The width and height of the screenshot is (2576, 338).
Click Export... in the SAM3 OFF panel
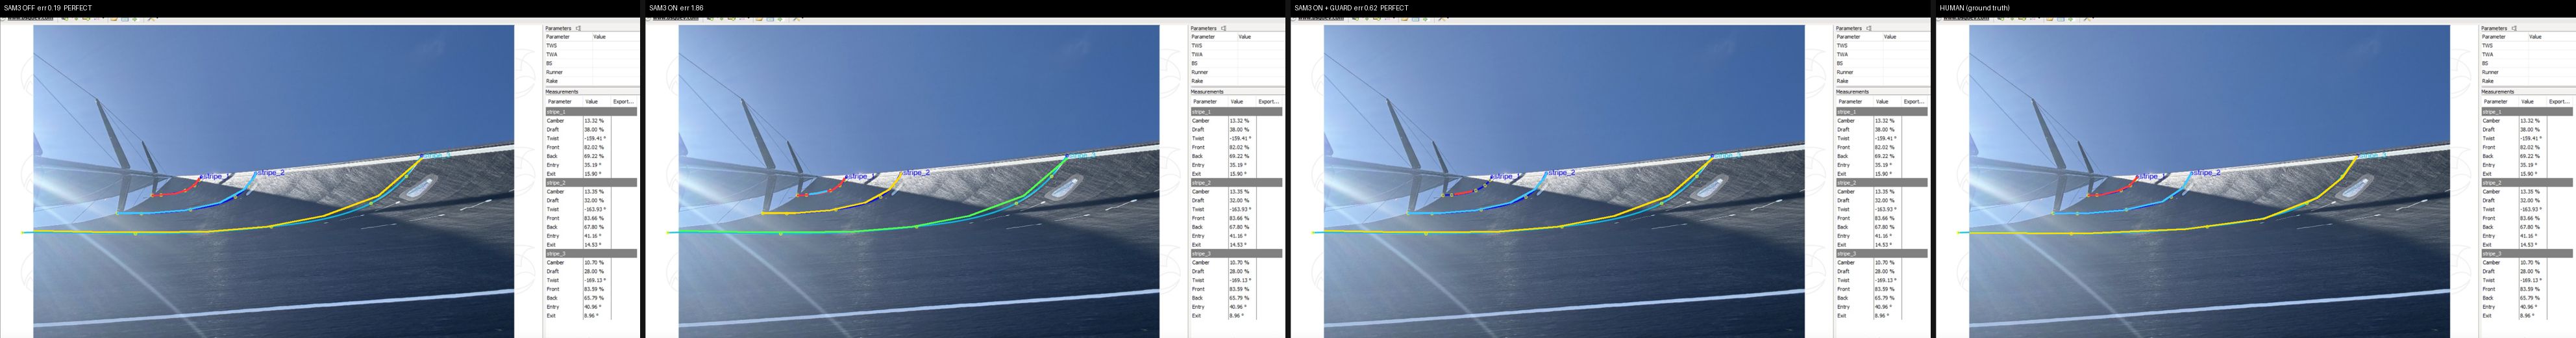[x=622, y=101]
